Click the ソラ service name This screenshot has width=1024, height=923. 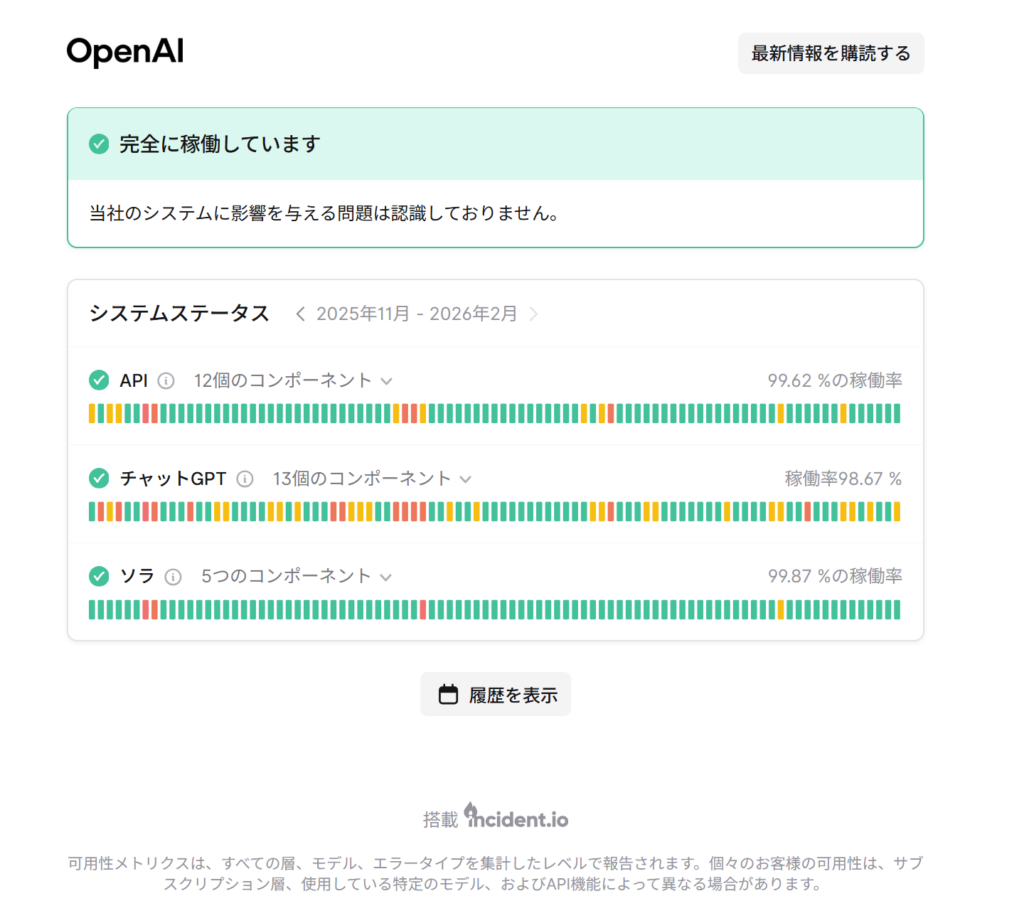137,577
